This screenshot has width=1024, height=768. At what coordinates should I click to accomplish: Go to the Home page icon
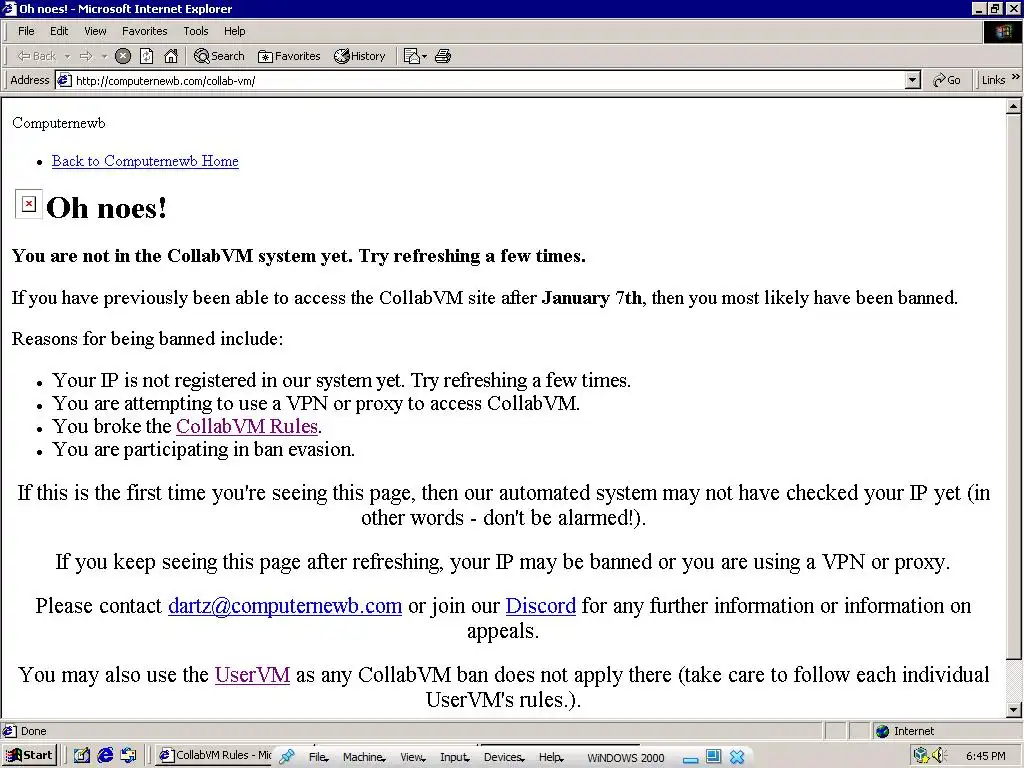pyautogui.click(x=171, y=56)
